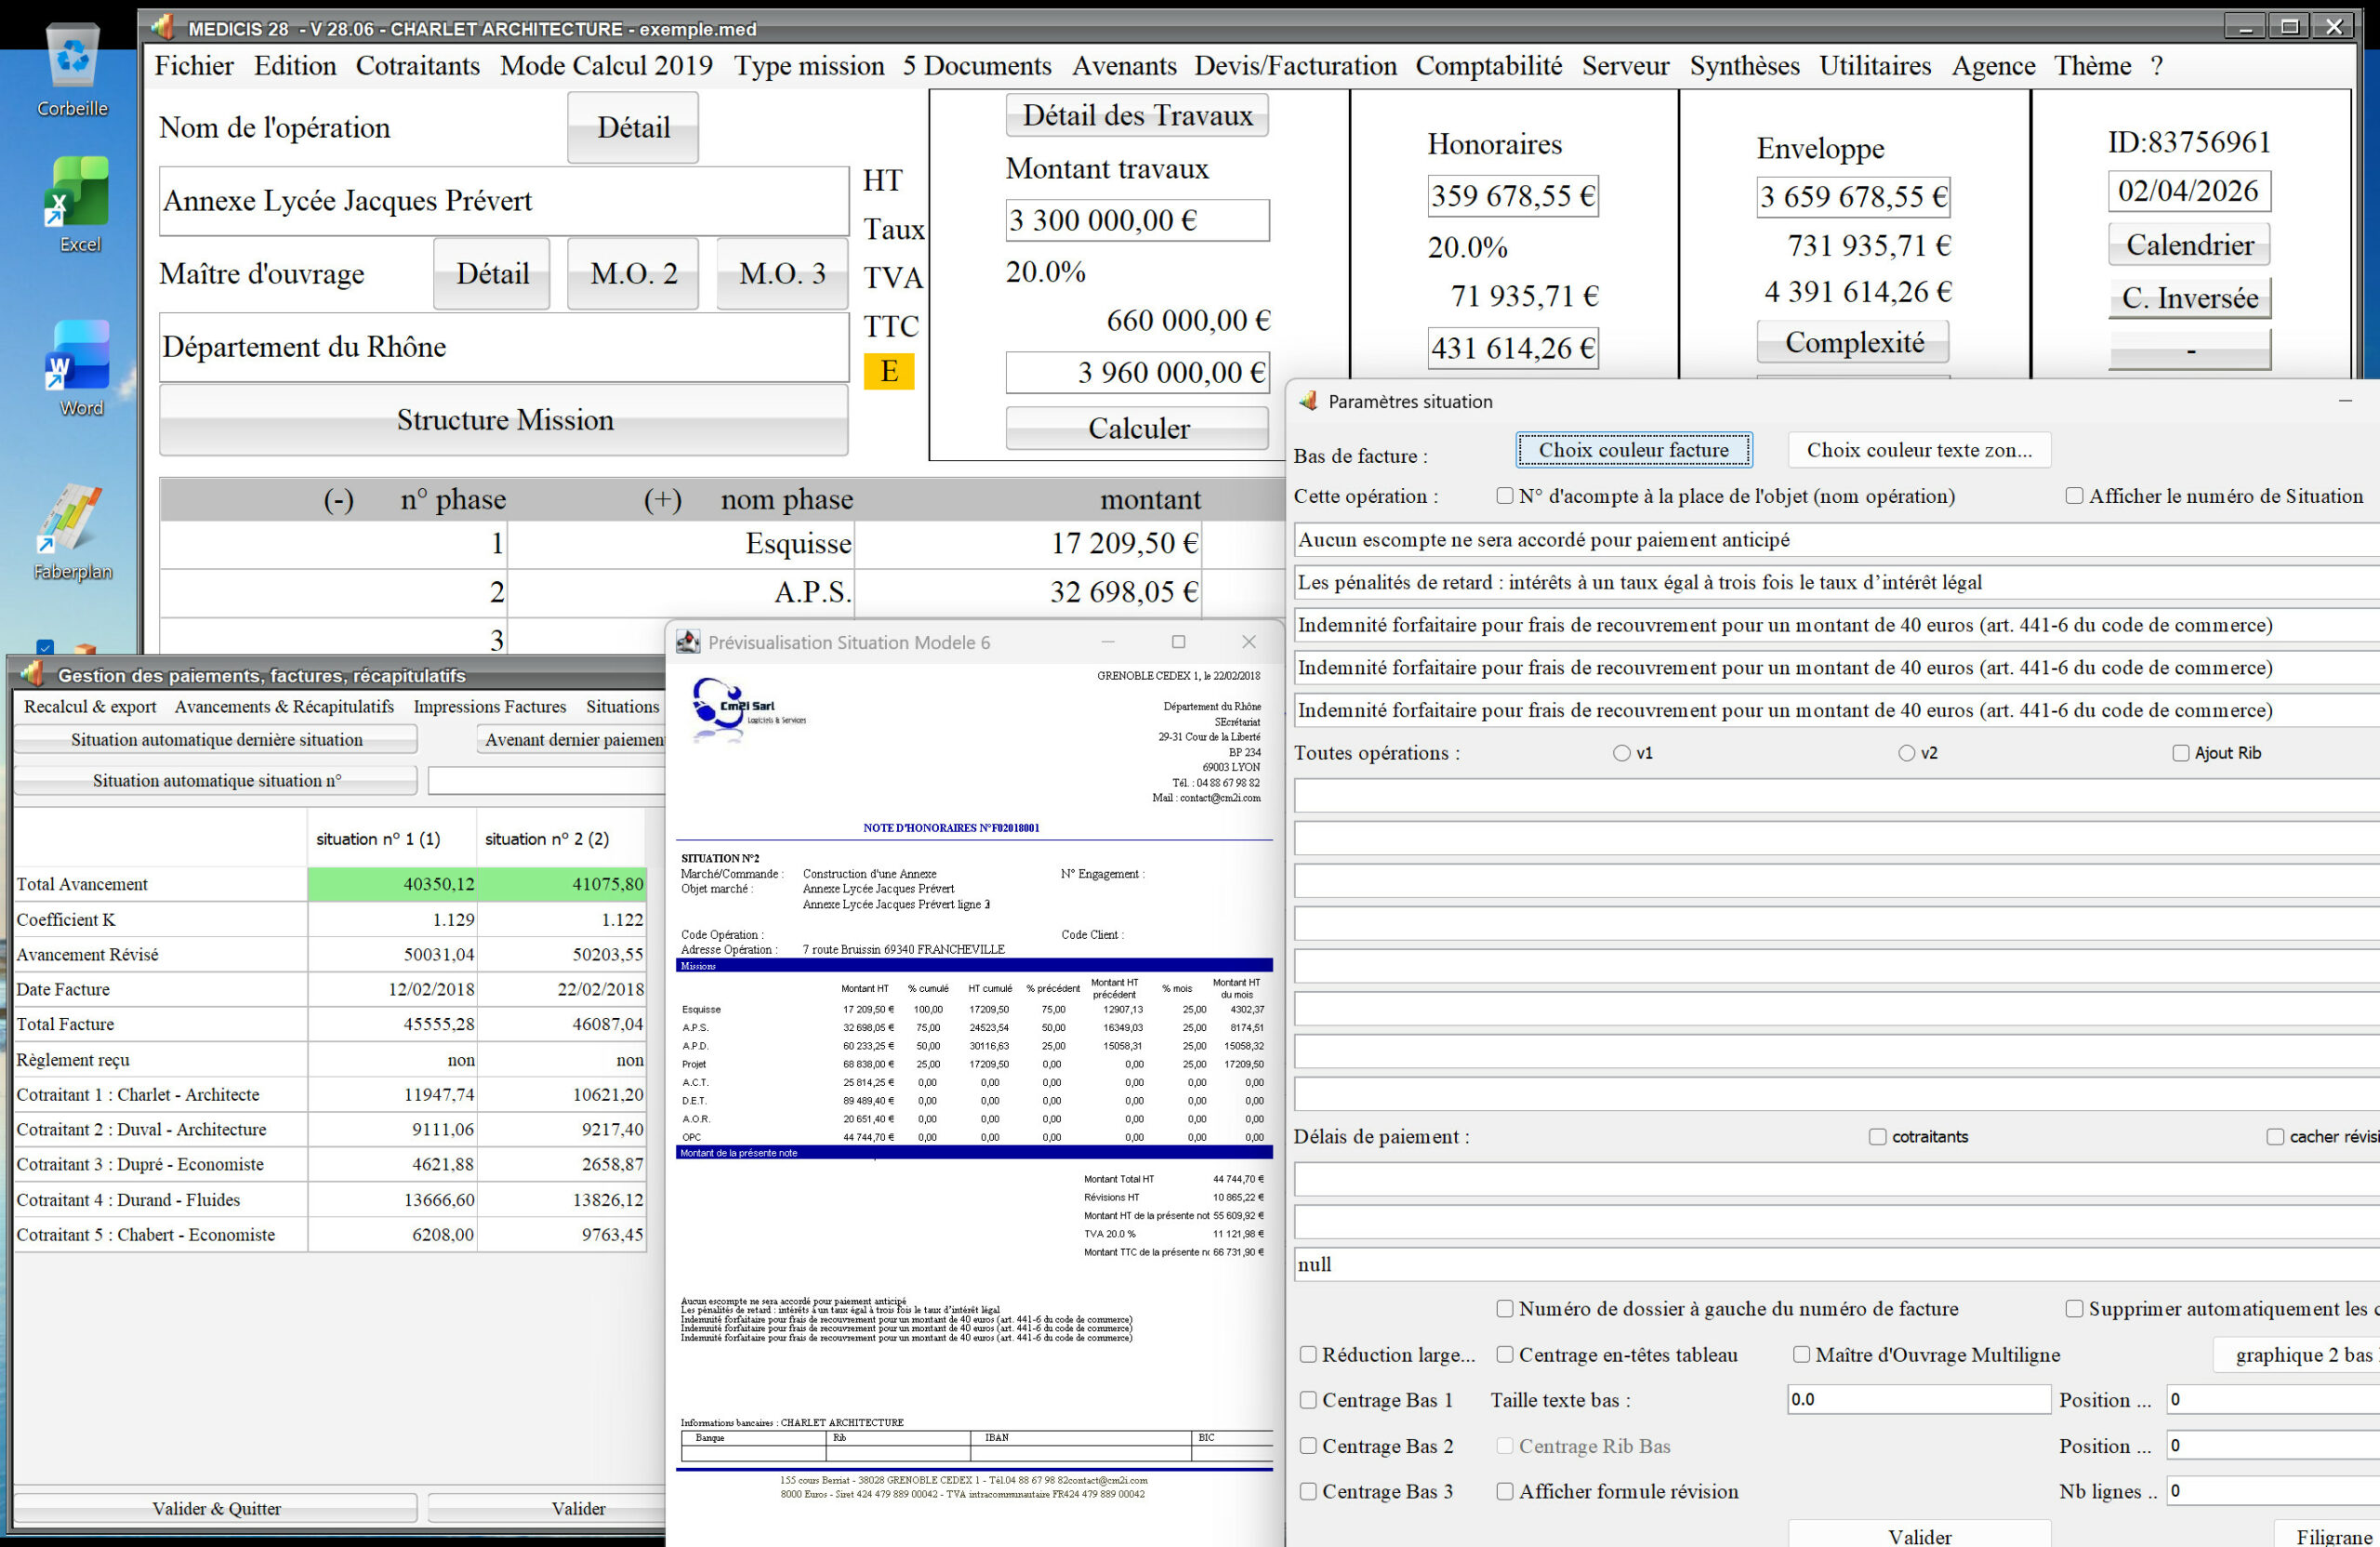Click the Maître d'ouvrage Détail button
2380x1547 pixels.
click(492, 274)
